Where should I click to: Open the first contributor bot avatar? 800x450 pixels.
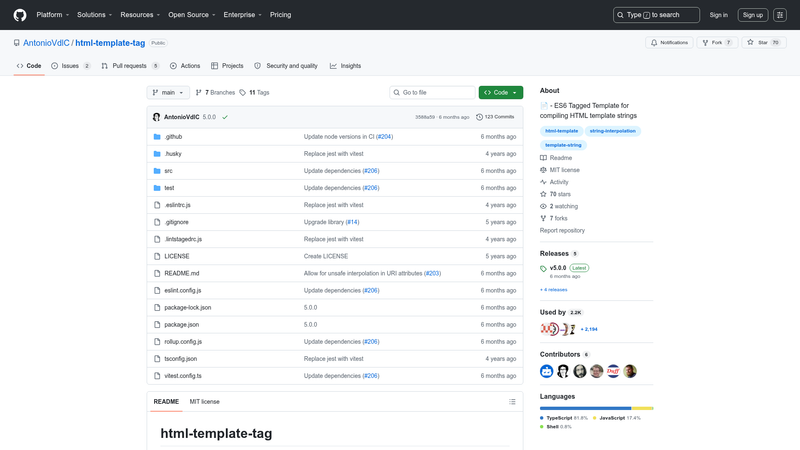pos(546,371)
